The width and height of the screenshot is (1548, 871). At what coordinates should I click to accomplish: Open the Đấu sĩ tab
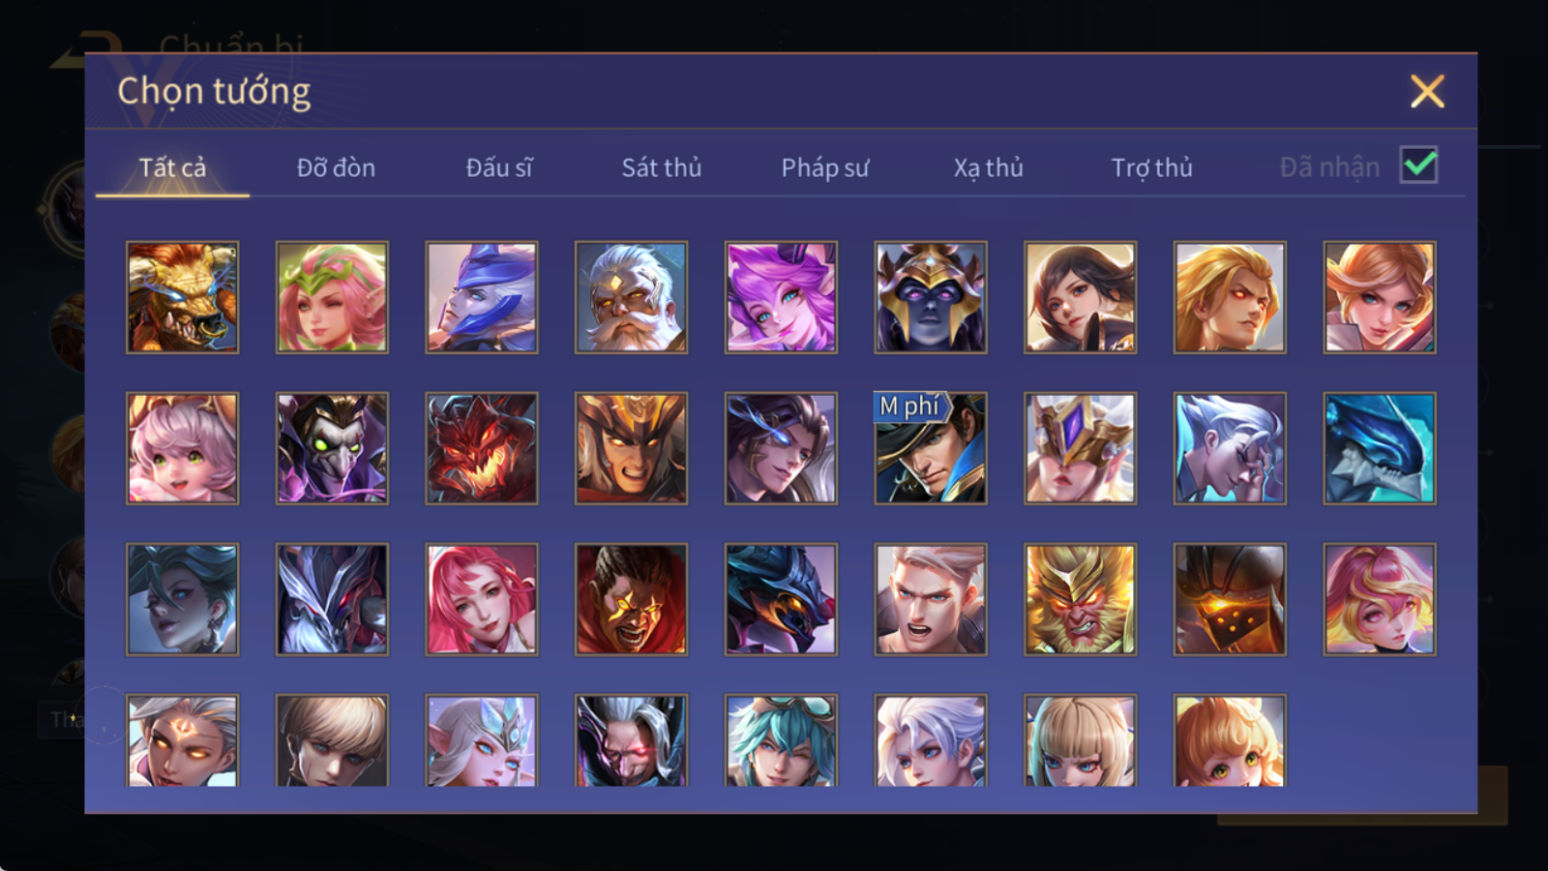coord(499,167)
